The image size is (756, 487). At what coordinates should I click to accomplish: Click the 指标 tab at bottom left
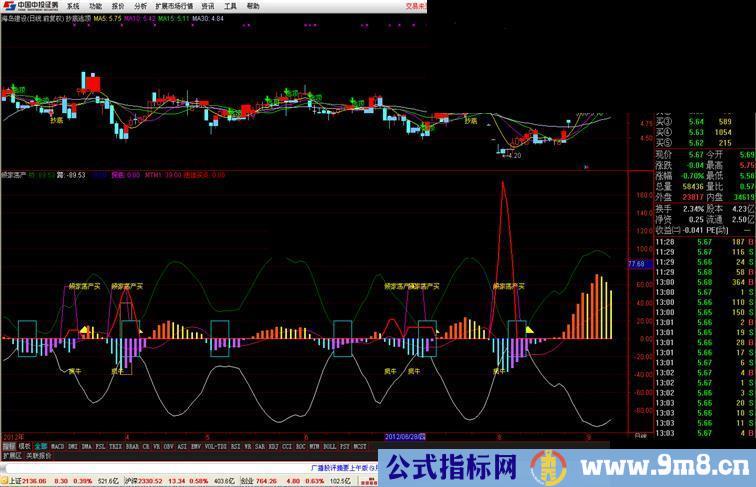(8, 446)
